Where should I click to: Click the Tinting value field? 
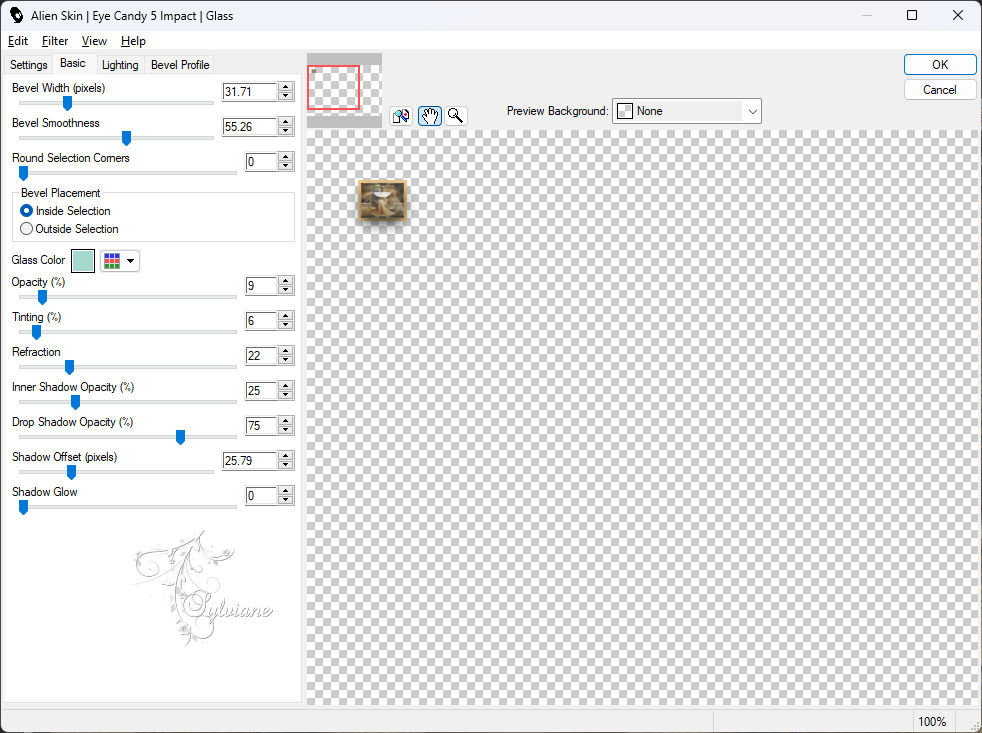261,321
